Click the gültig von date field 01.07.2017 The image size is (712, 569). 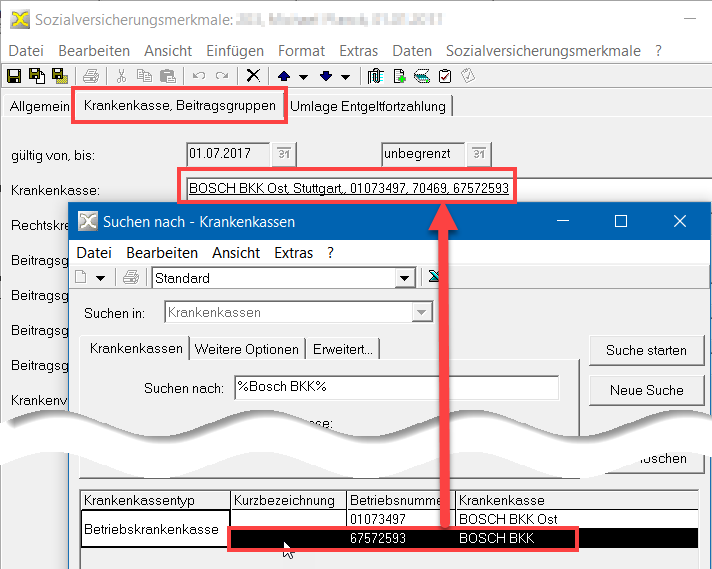pyautogui.click(x=228, y=154)
